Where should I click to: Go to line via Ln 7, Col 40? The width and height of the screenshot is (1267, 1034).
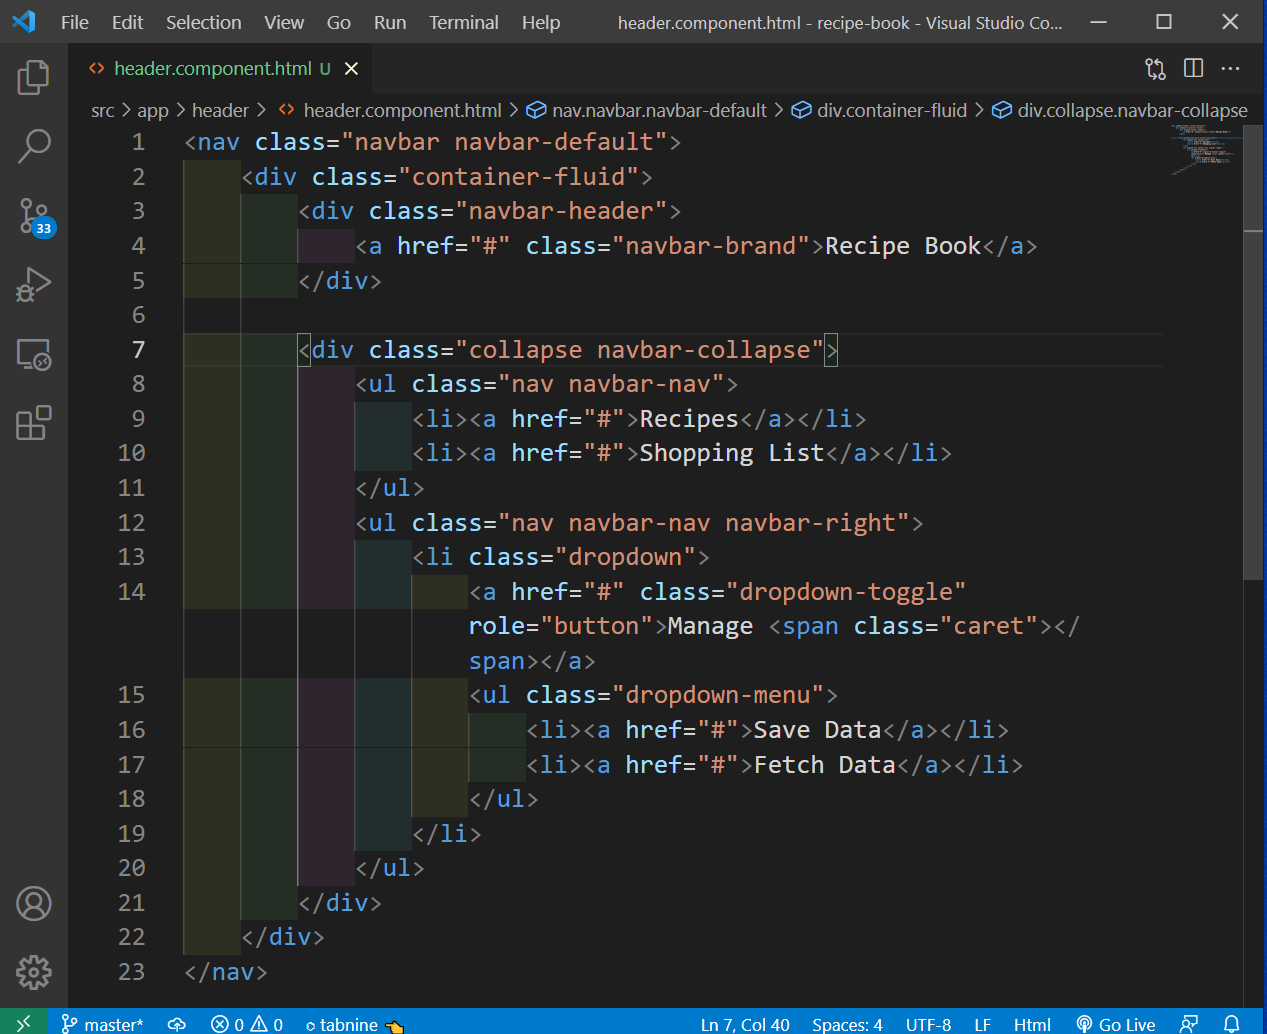click(745, 1024)
